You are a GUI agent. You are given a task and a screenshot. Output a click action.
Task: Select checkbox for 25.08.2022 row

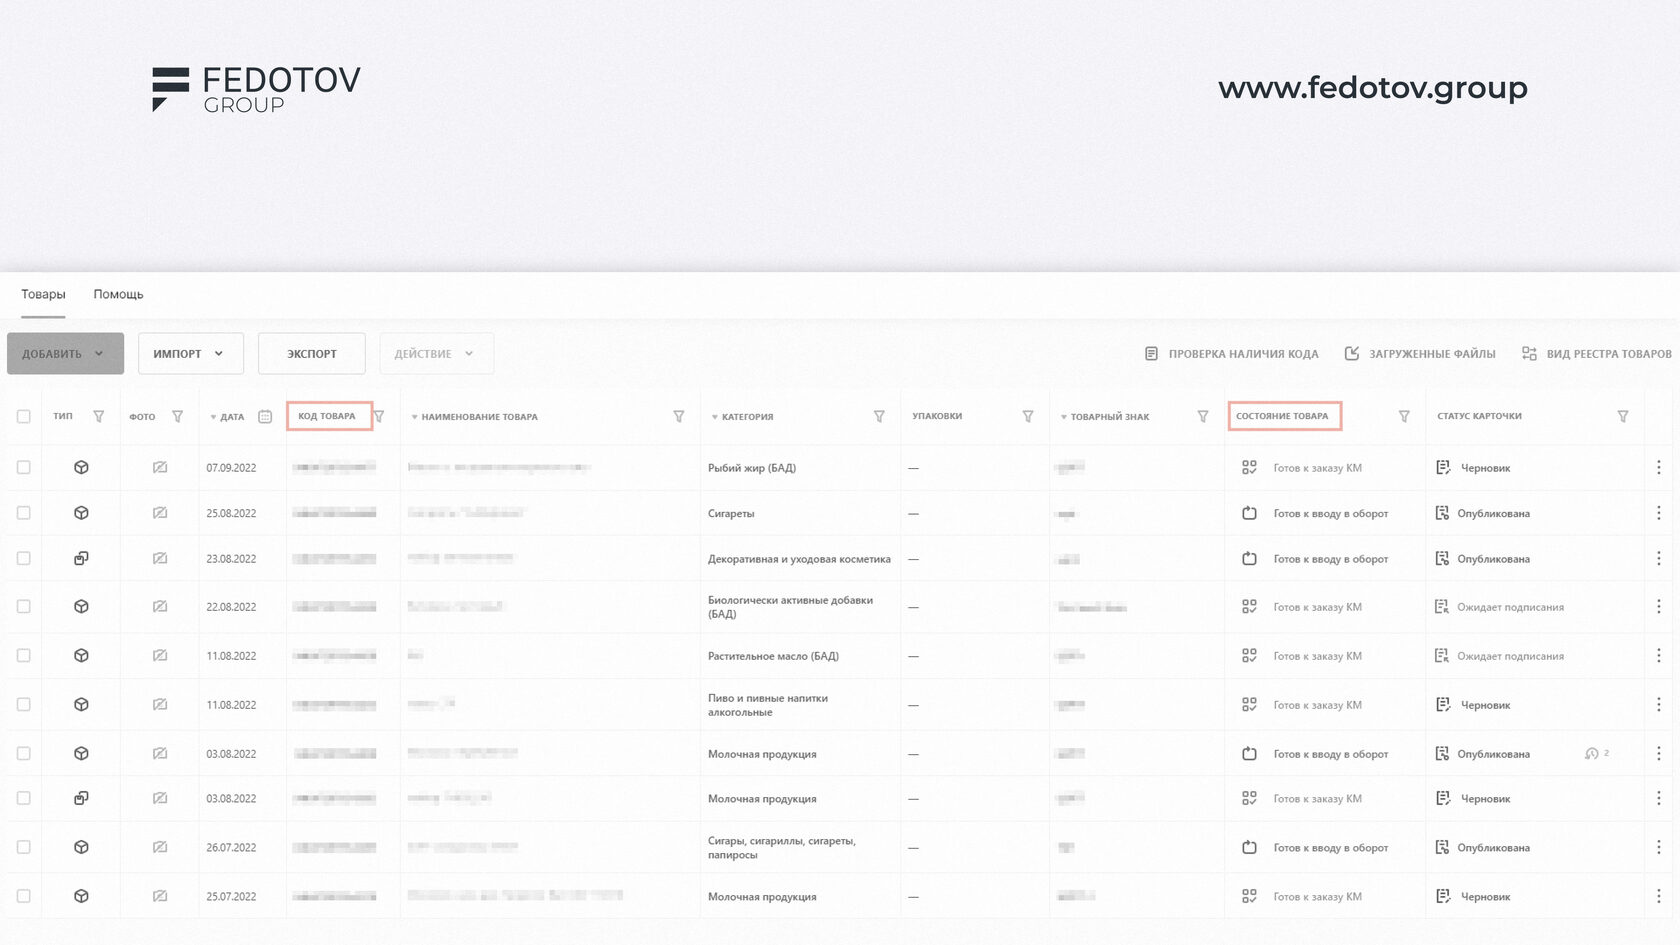coord(24,513)
